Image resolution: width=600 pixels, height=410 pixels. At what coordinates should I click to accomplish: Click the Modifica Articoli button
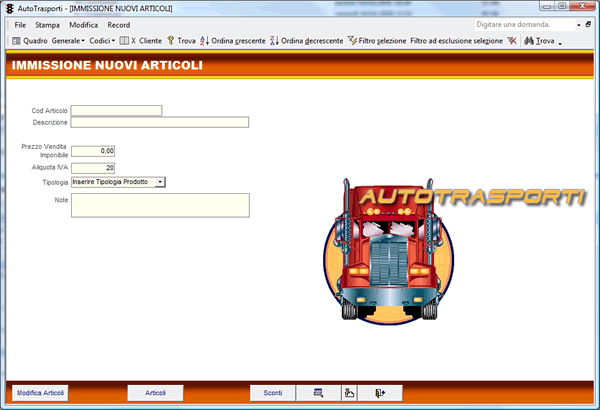pyautogui.click(x=40, y=393)
